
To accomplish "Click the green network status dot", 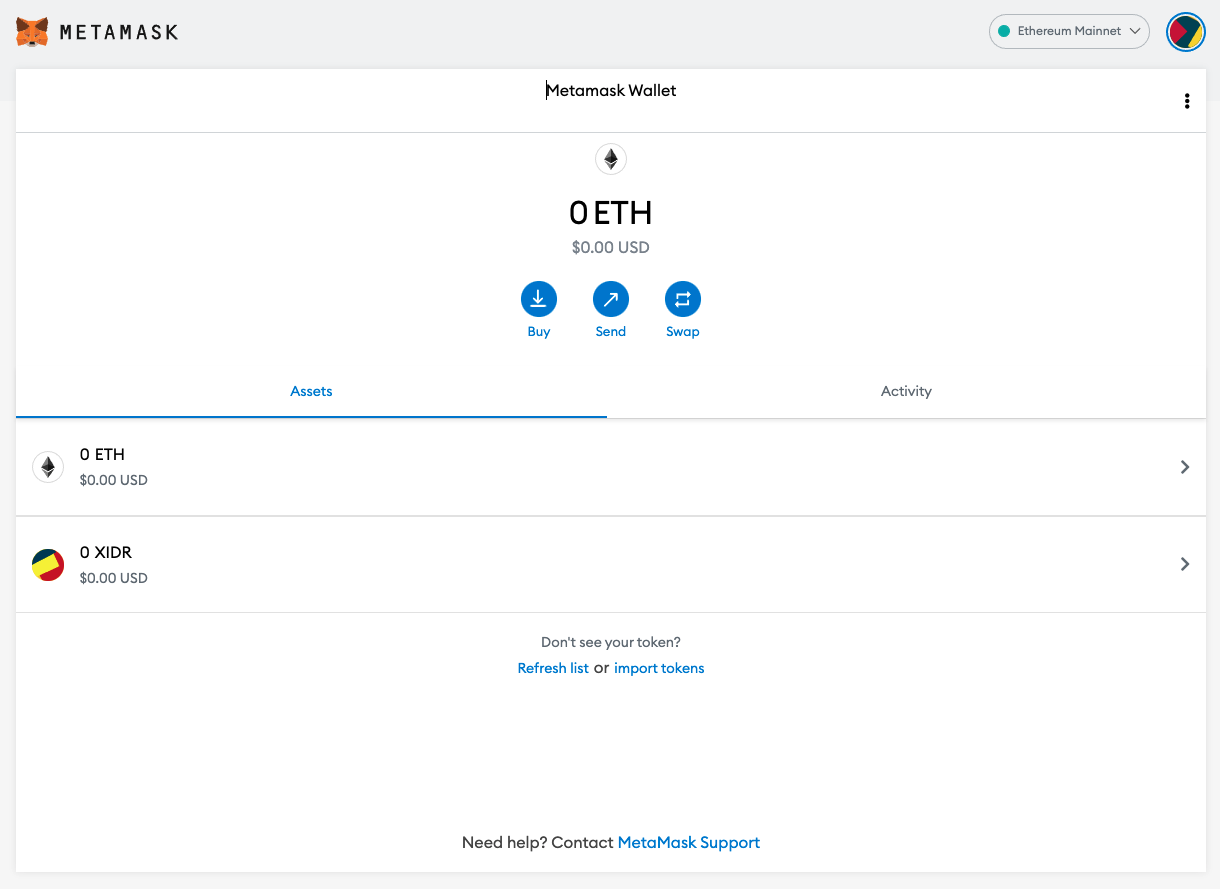I will (1004, 31).
